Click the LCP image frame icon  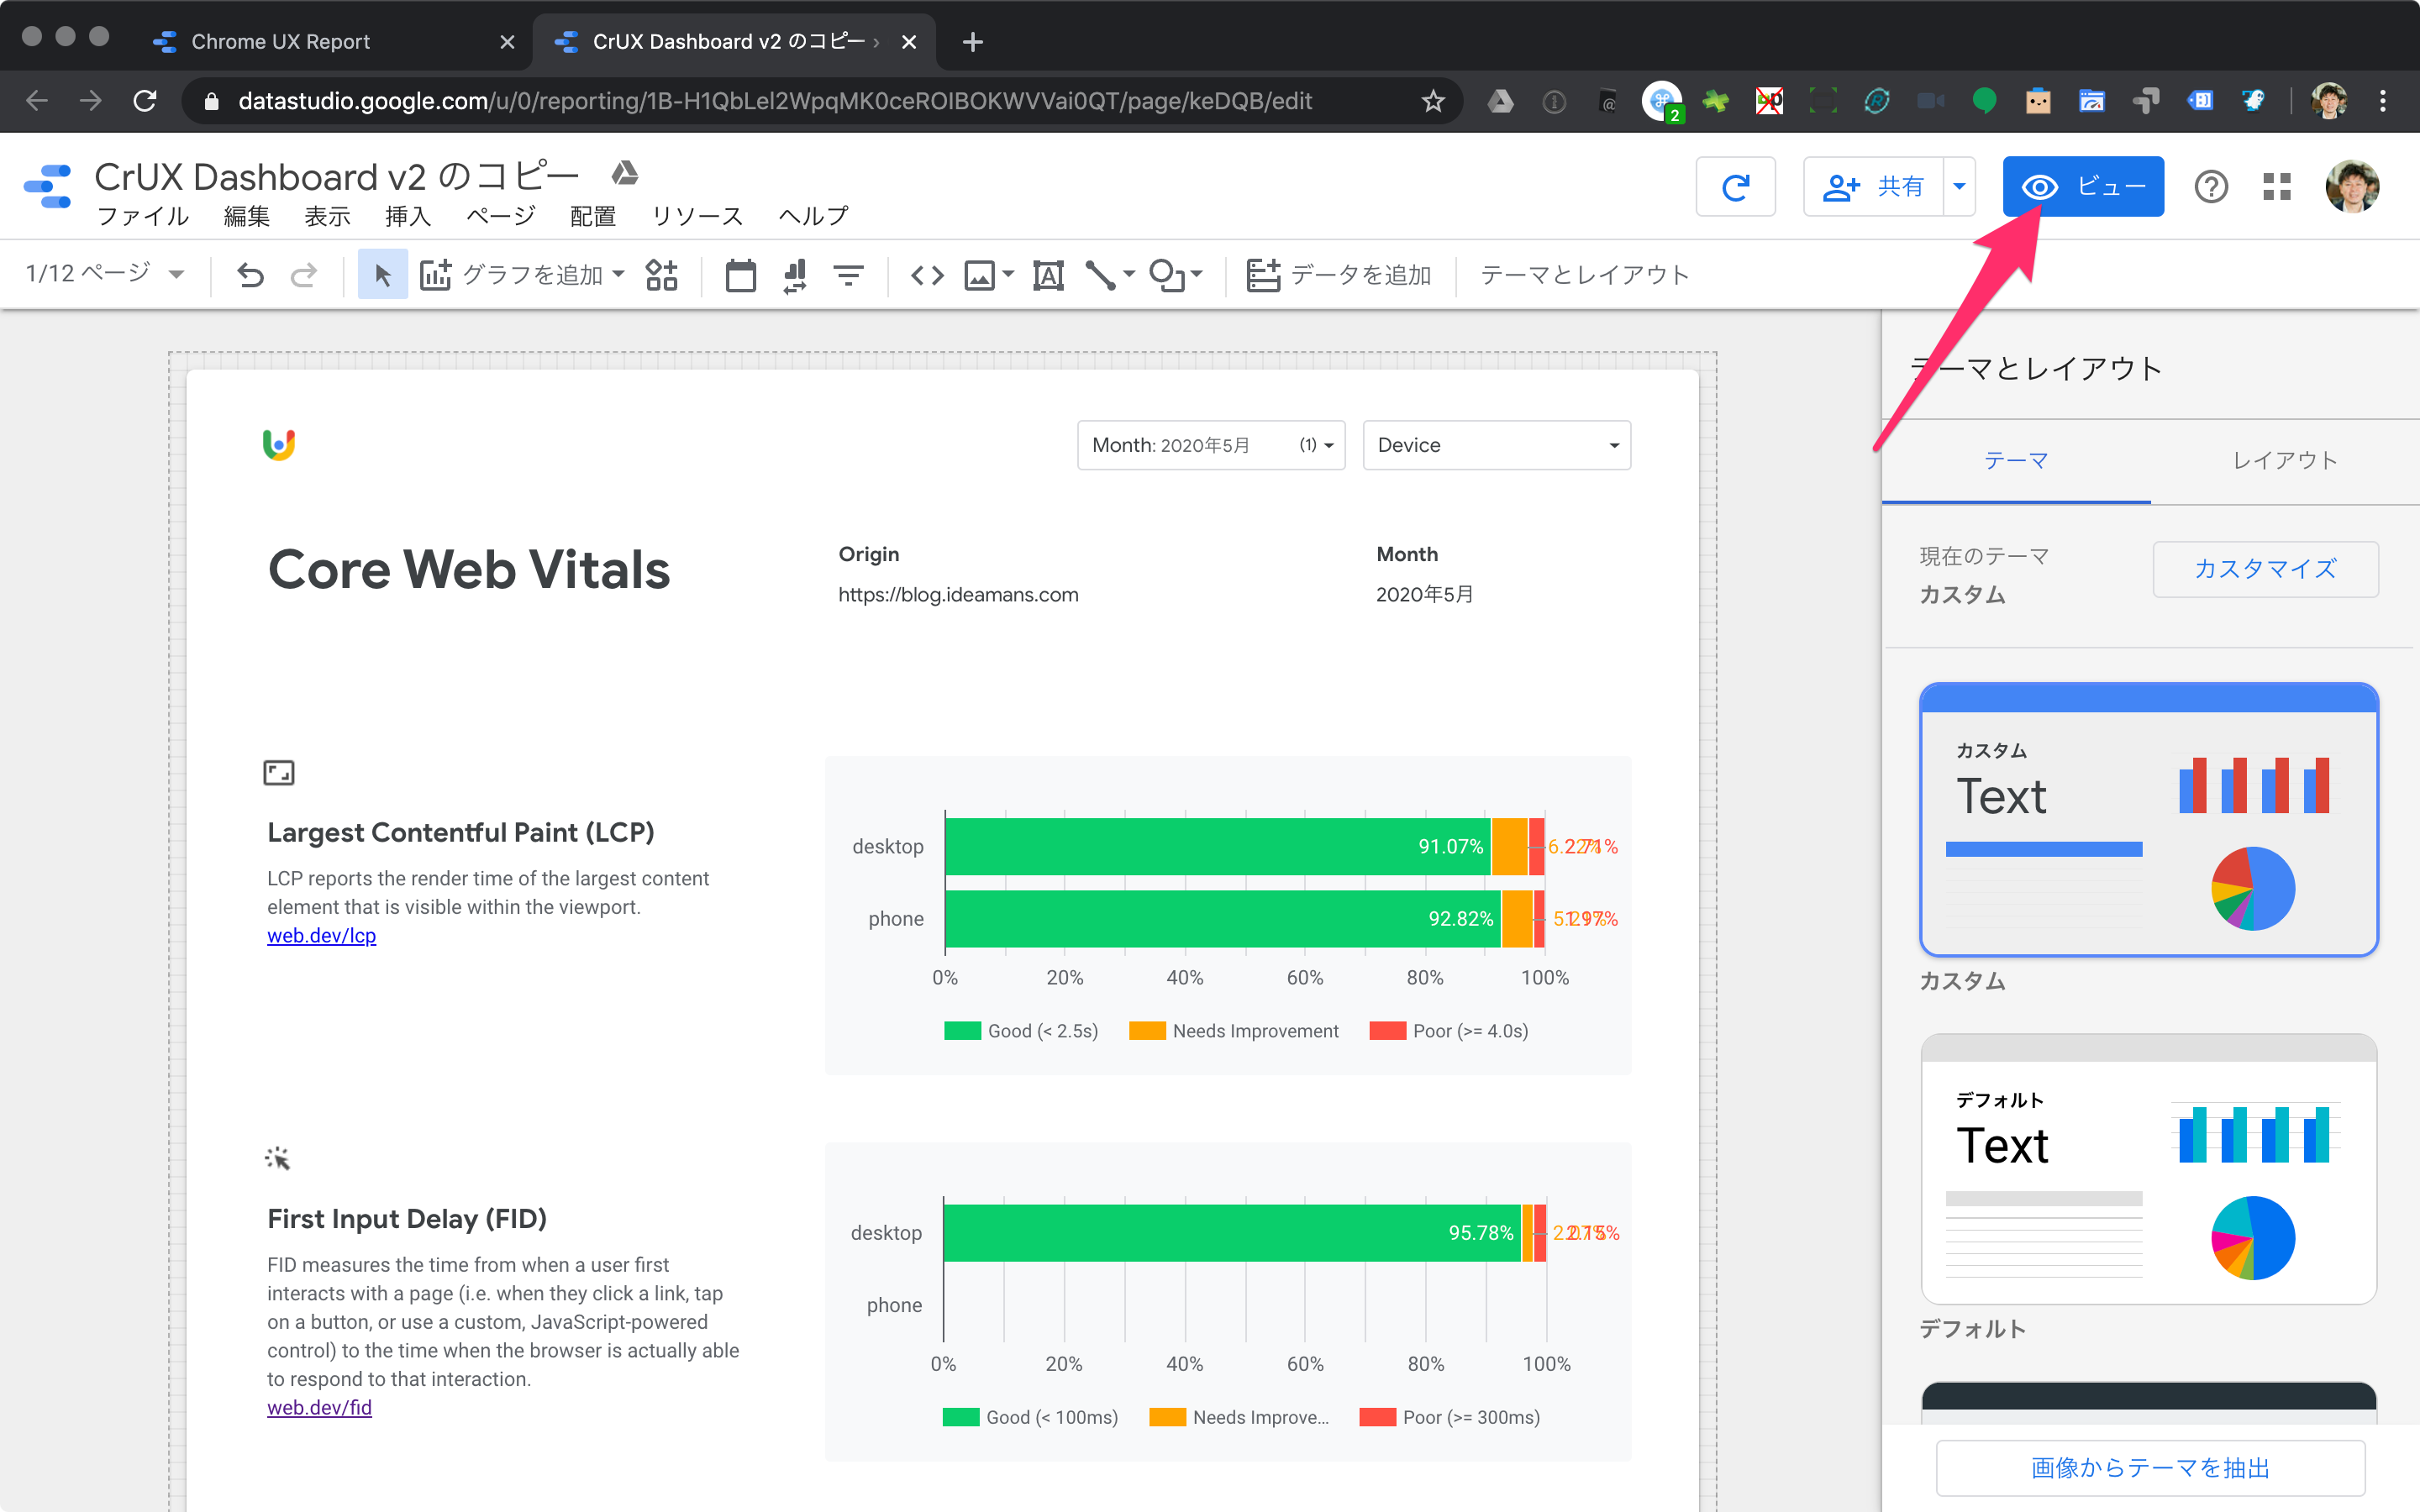[x=279, y=772]
